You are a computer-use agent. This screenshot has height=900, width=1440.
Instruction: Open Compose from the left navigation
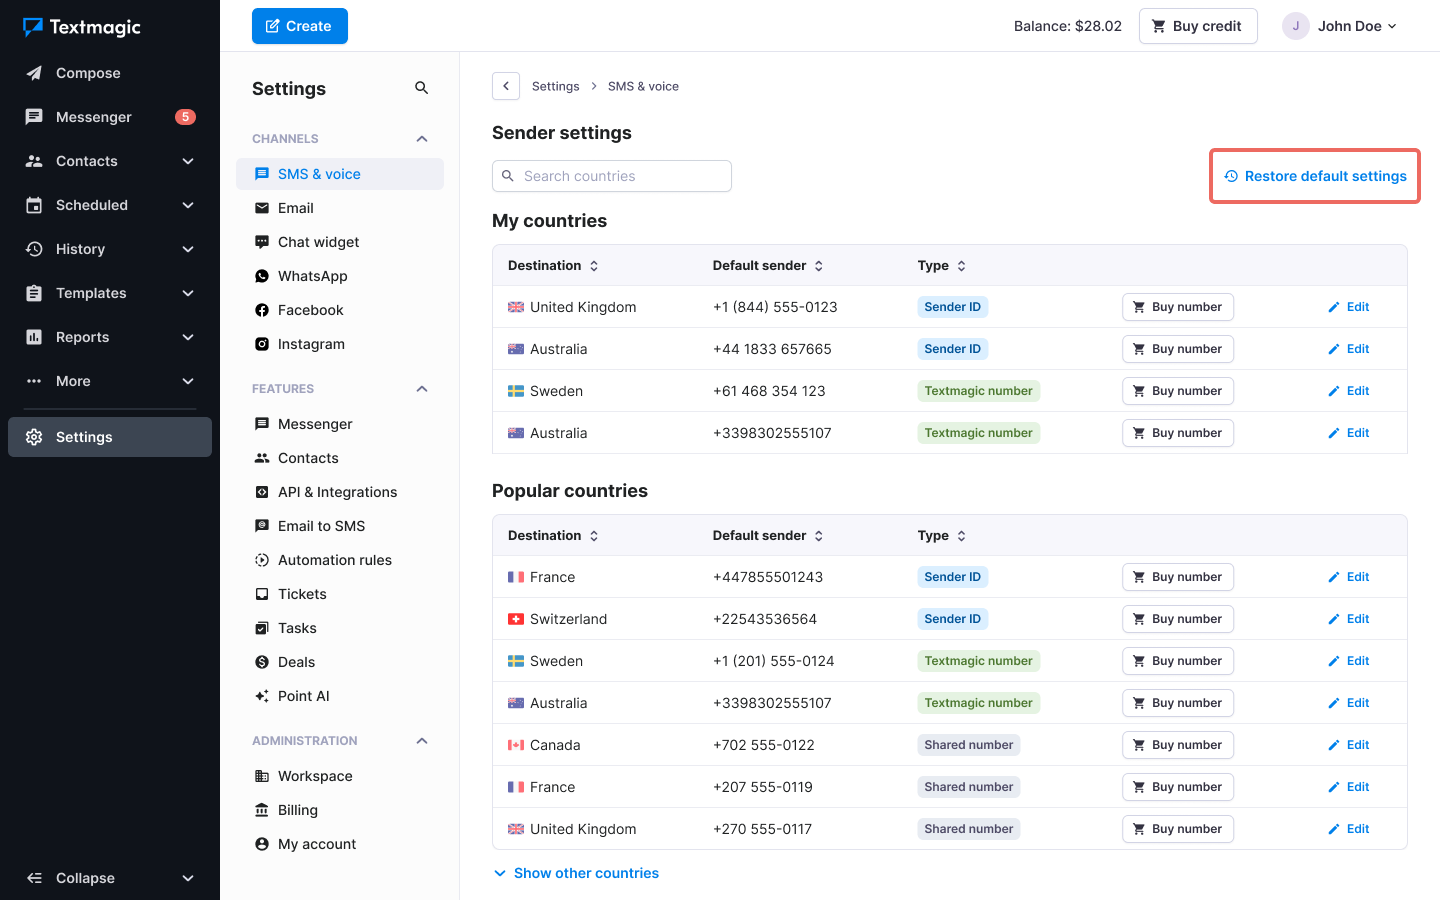tap(88, 73)
